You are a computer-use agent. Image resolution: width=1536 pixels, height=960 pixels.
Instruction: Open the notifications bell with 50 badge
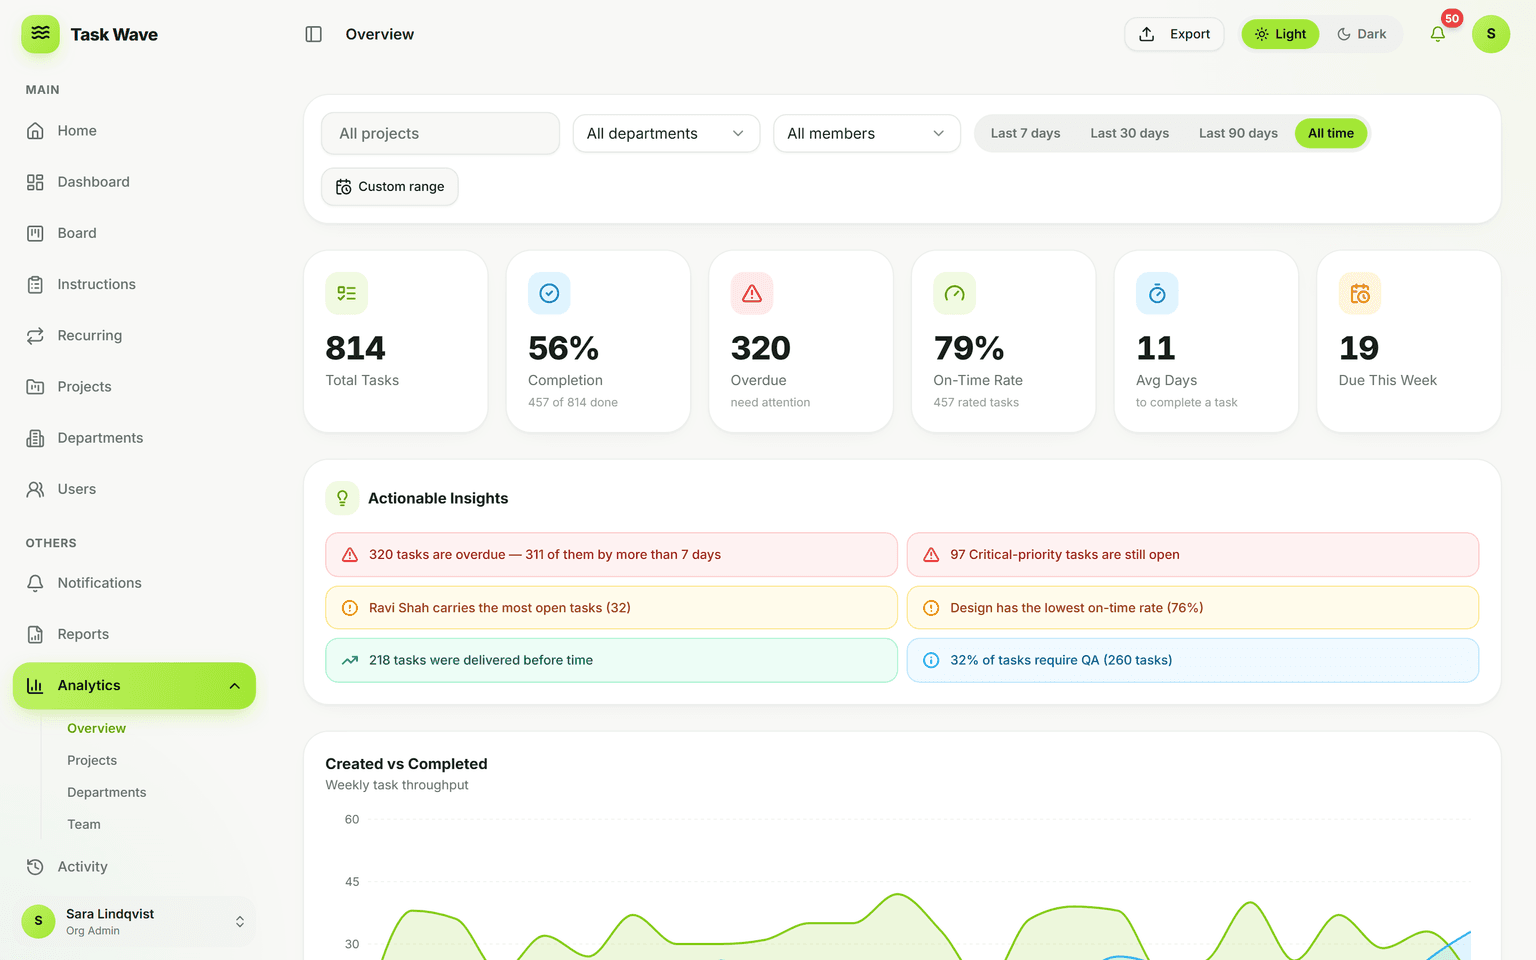click(x=1437, y=34)
